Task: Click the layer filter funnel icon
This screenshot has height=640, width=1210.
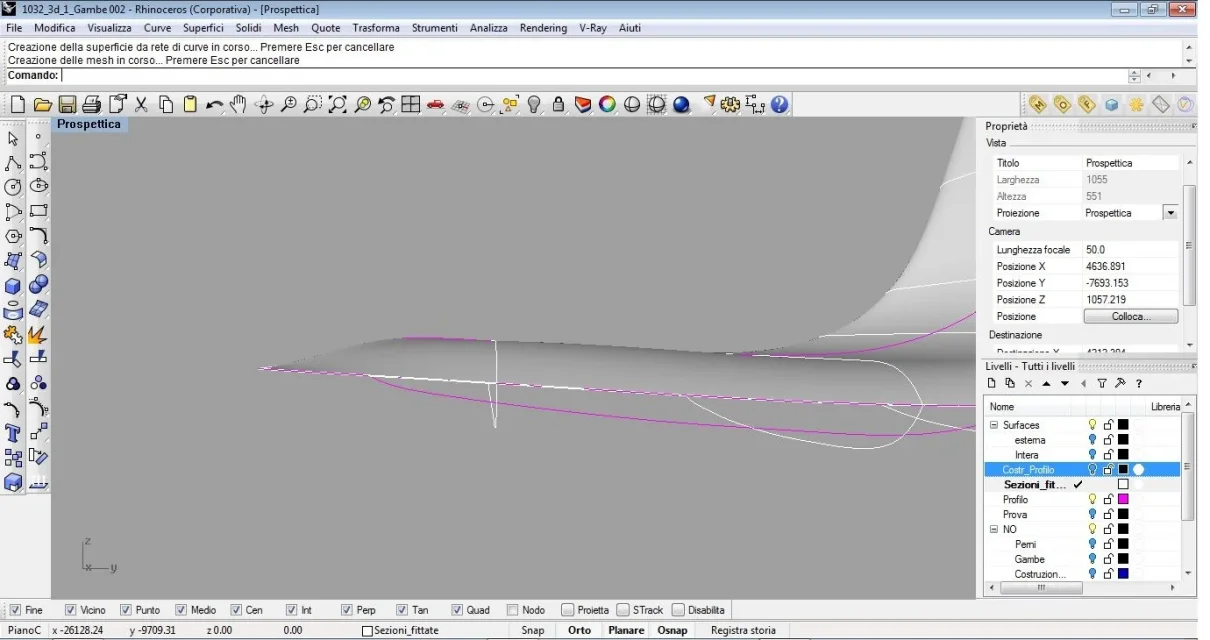Action: click(1102, 383)
